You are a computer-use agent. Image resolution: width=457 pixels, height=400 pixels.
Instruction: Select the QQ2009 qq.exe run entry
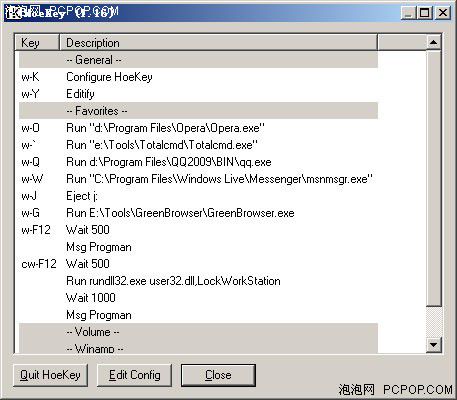pyautogui.click(x=198, y=162)
